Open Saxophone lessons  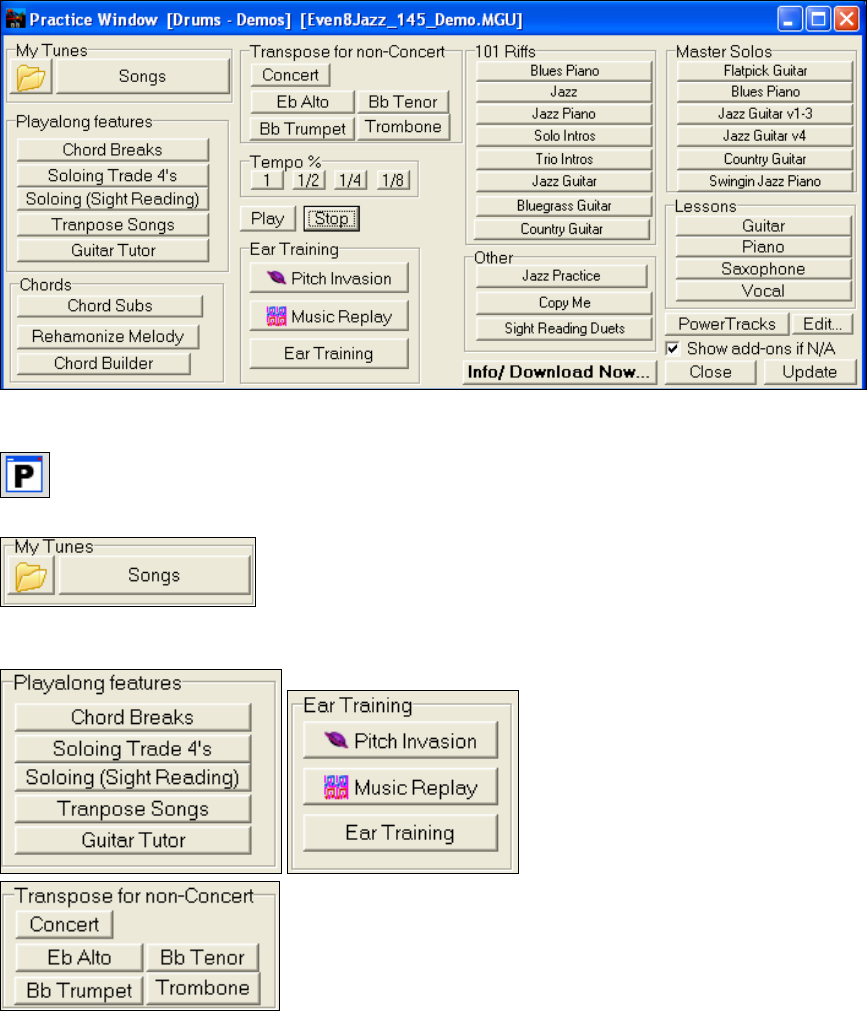click(763, 270)
